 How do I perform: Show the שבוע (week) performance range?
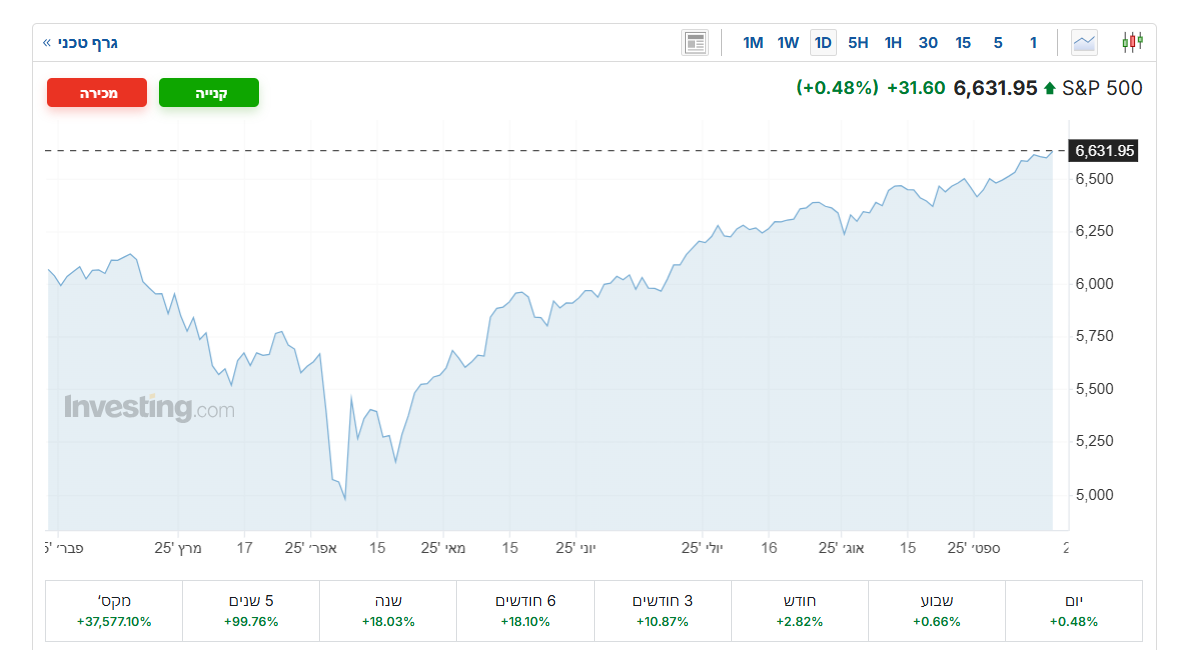[x=937, y=611]
